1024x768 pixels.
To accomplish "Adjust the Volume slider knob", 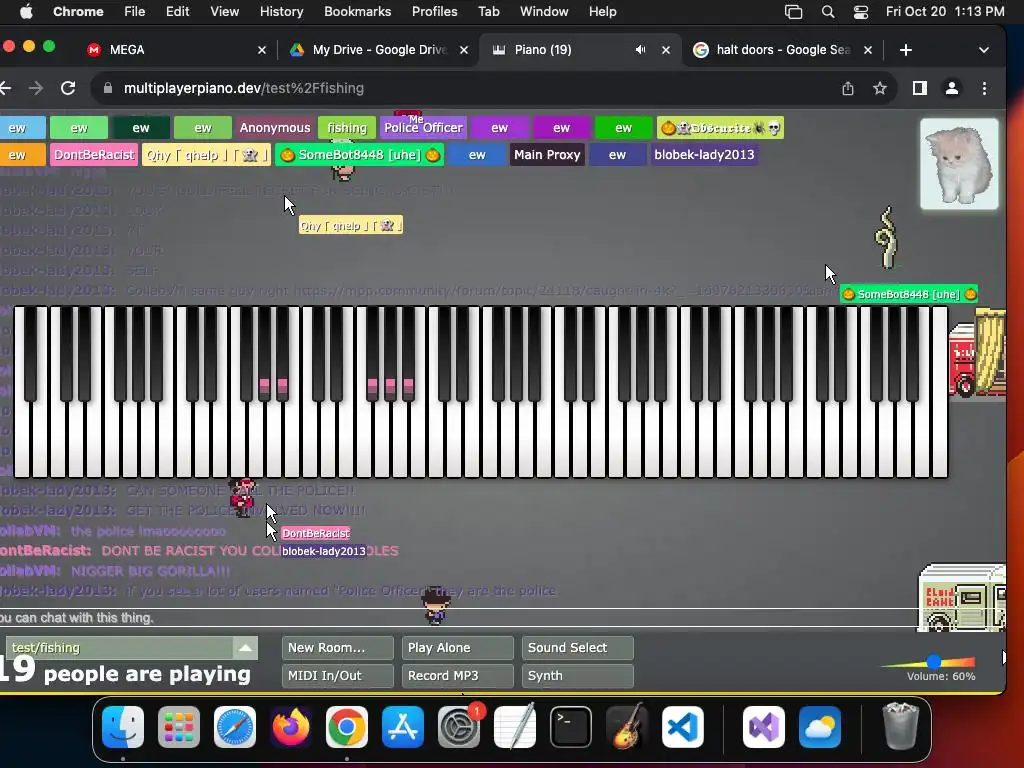I will coord(934,662).
